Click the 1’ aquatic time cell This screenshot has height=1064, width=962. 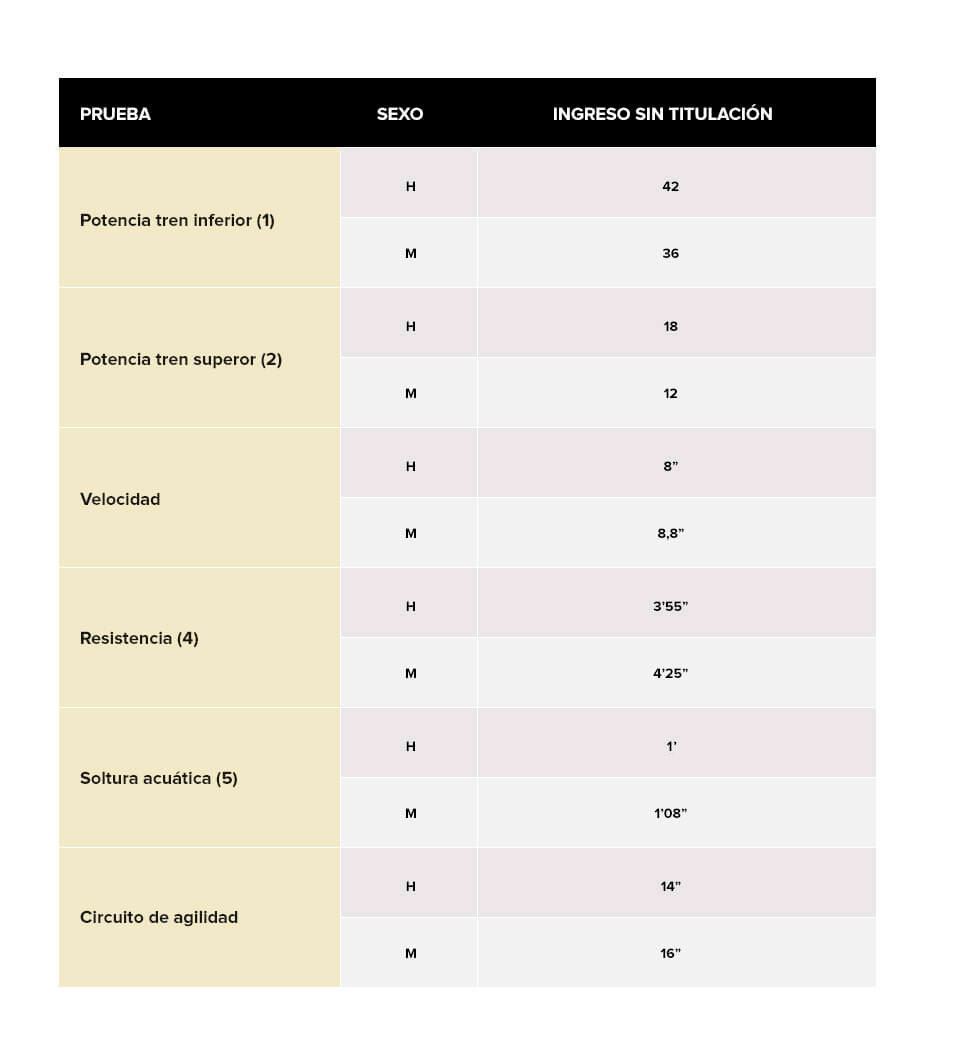671,746
